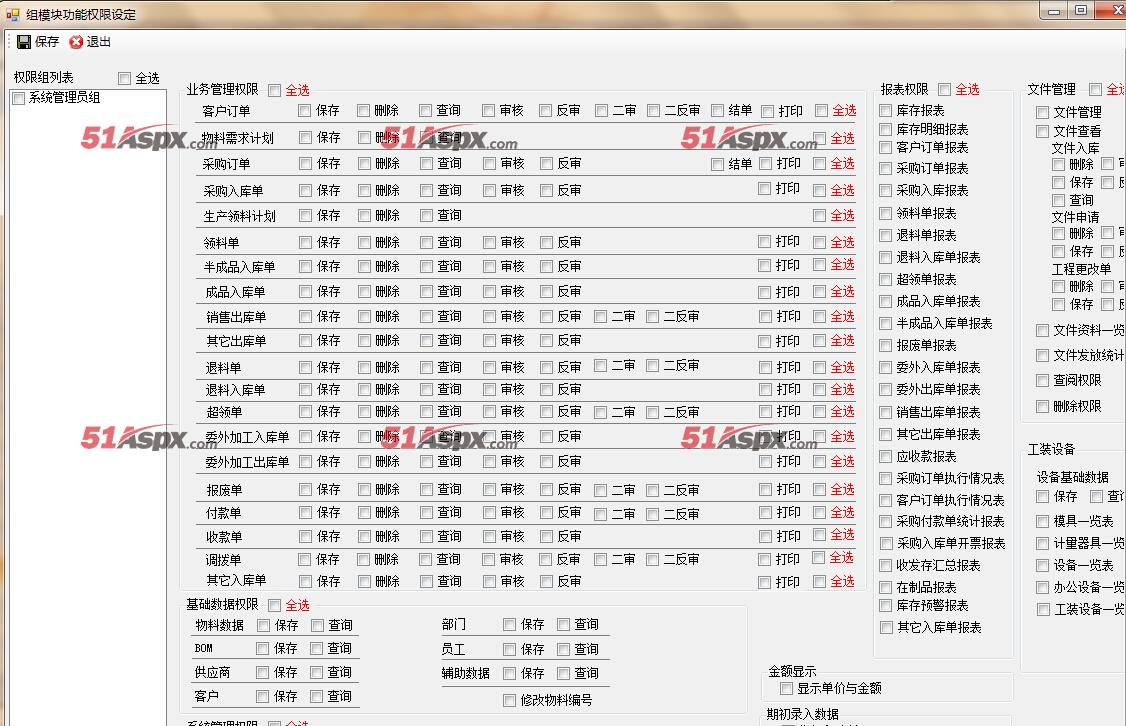Enable 查询 for BOM

pyautogui.click(x=317, y=649)
